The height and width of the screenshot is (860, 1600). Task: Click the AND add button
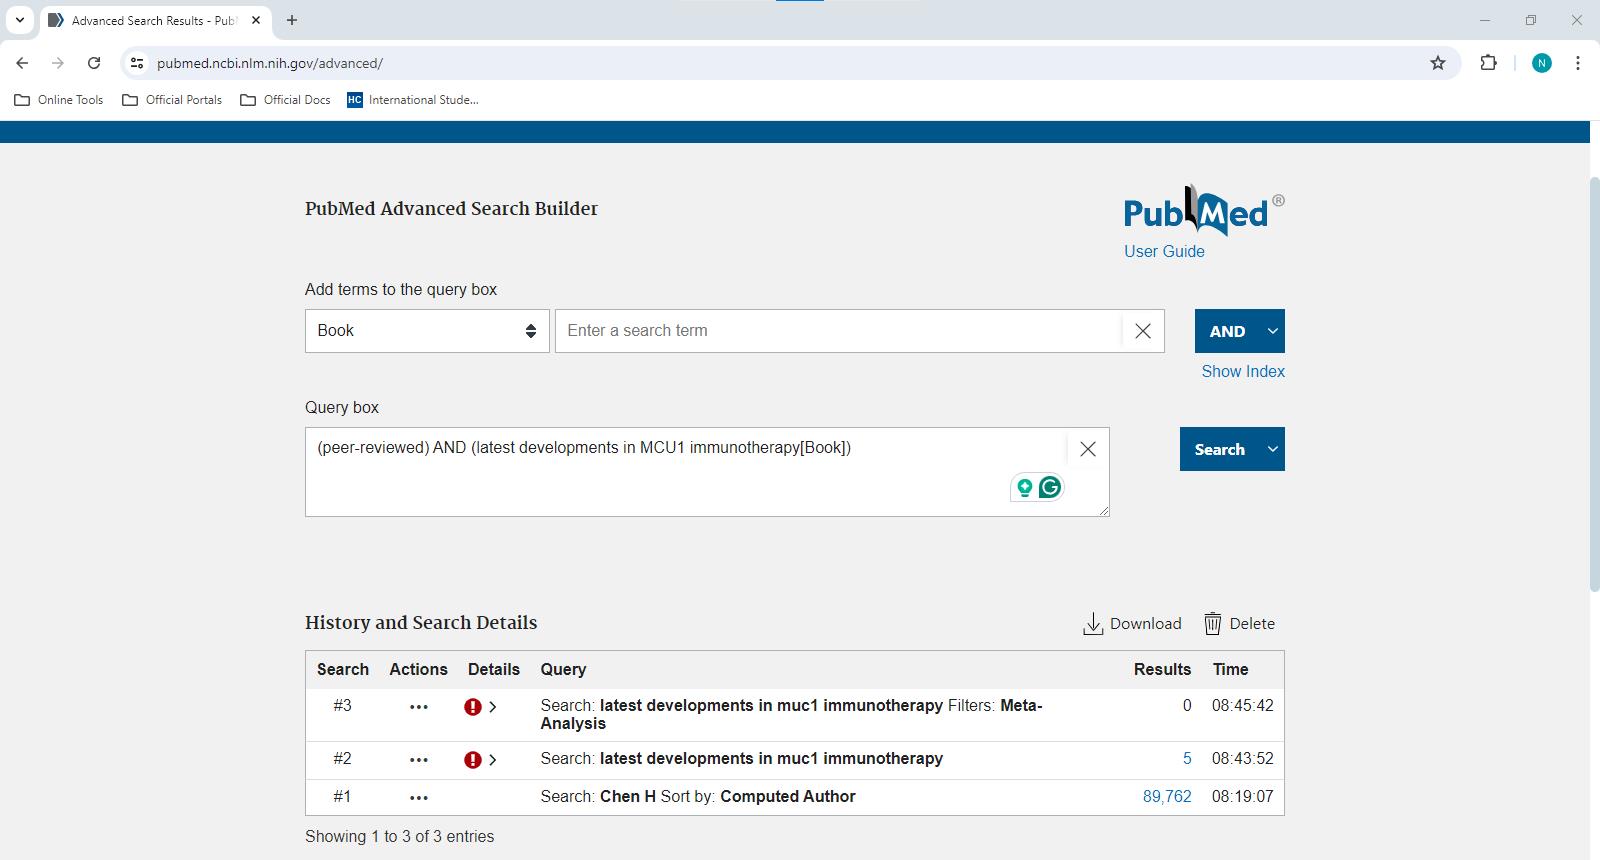pyautogui.click(x=1227, y=331)
